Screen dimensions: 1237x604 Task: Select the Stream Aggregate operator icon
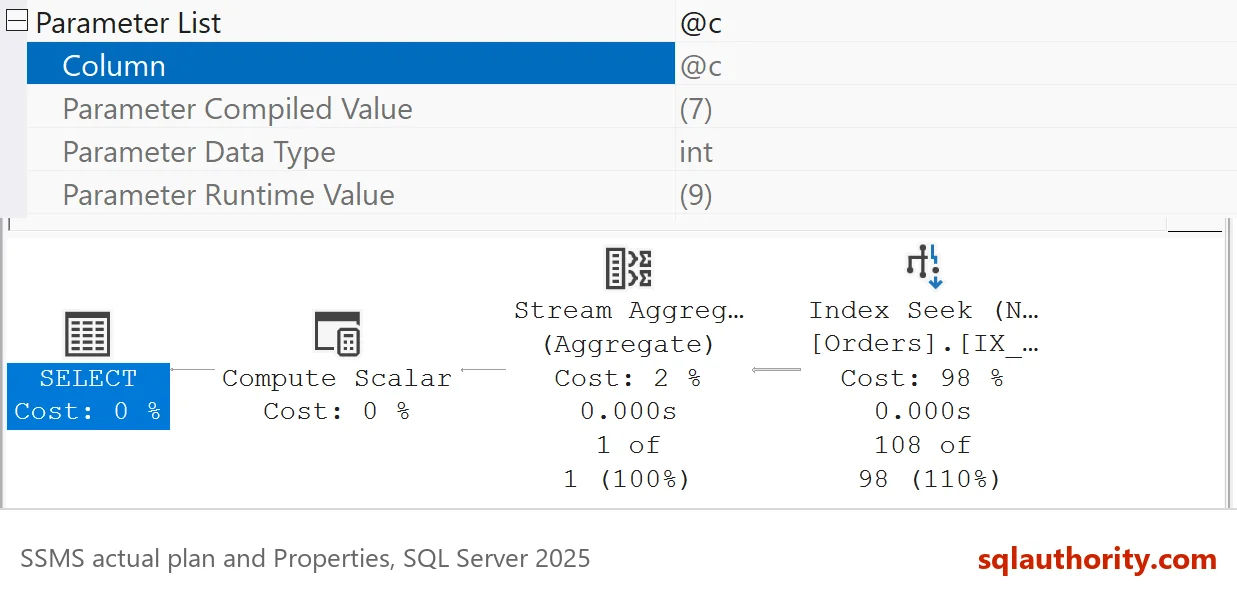pos(629,268)
